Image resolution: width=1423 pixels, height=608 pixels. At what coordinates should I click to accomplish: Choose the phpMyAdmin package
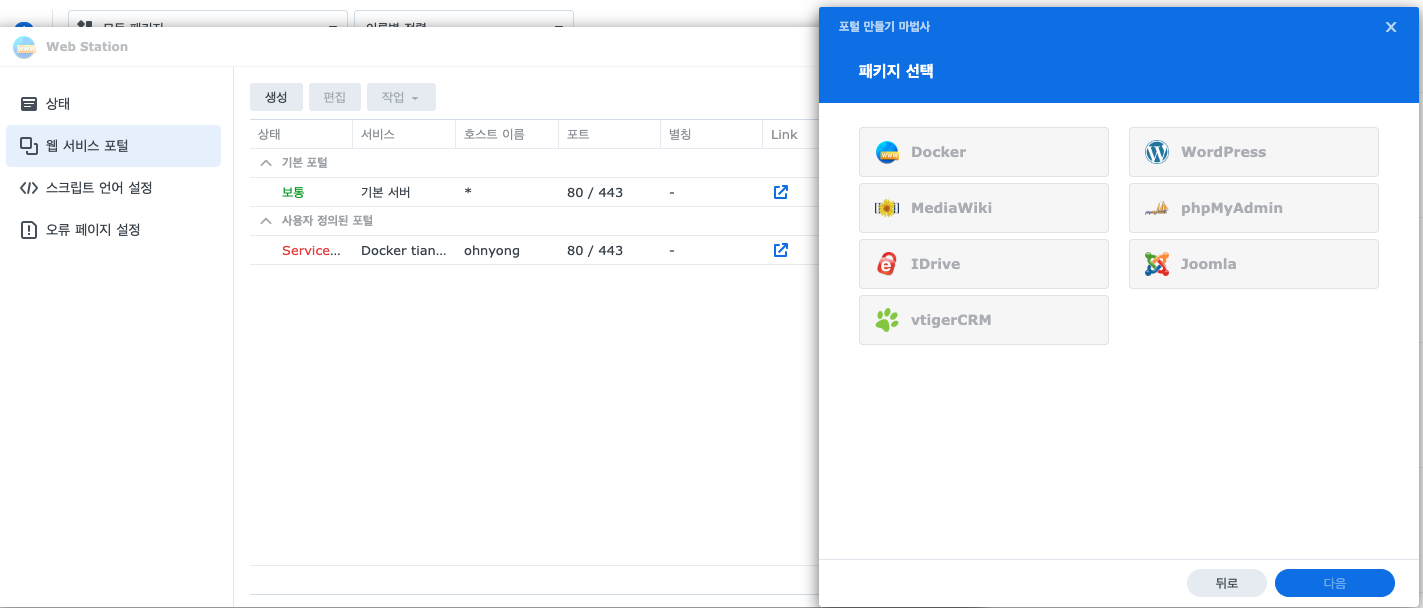pyautogui.click(x=1254, y=208)
